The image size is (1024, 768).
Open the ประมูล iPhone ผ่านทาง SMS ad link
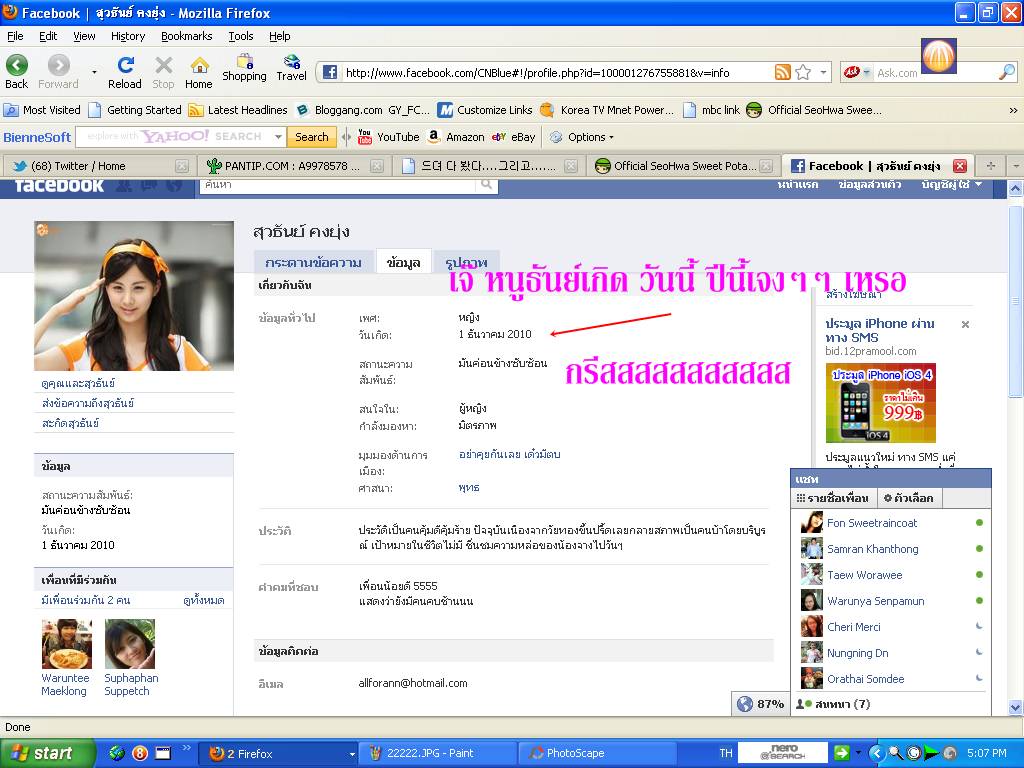pyautogui.click(x=880, y=330)
